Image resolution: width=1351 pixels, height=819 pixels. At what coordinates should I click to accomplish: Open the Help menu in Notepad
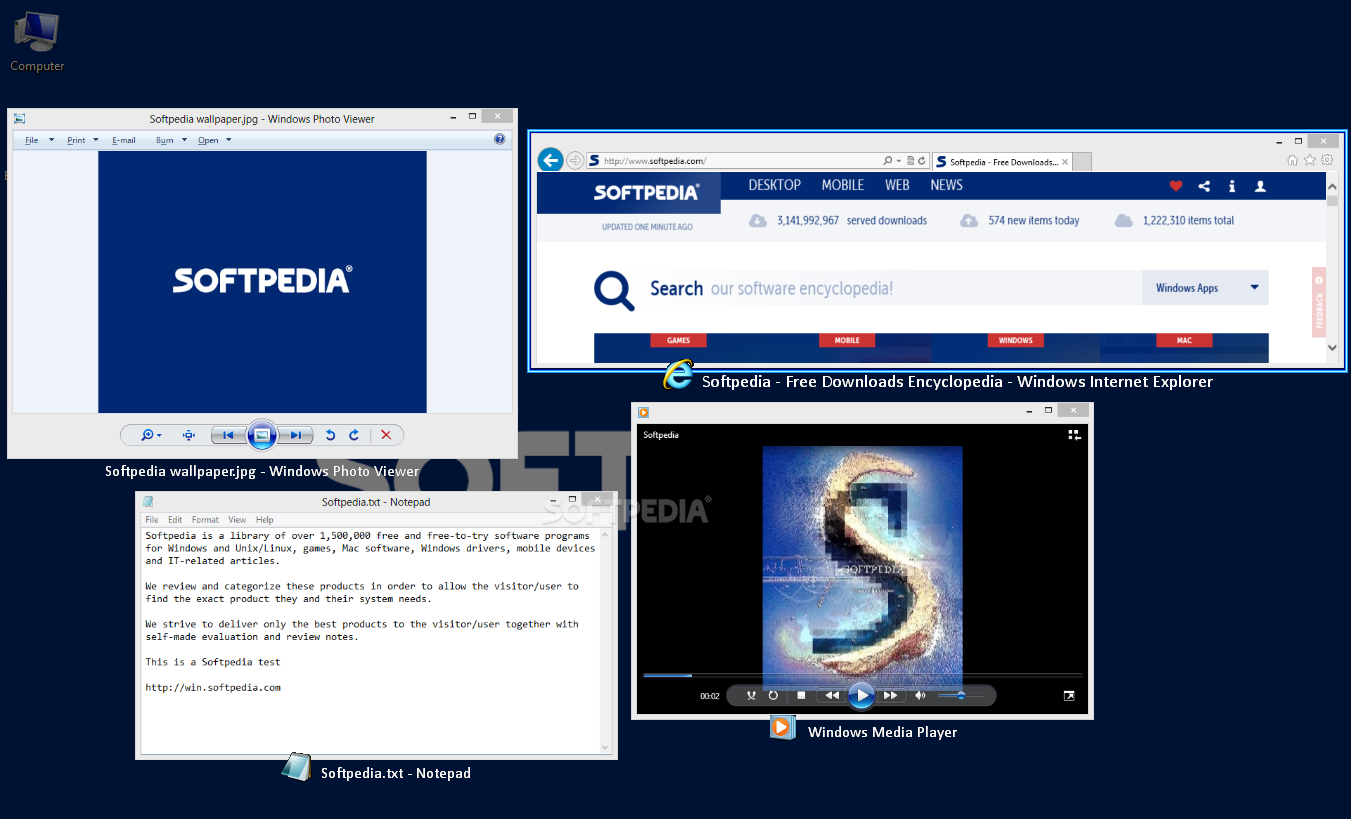point(264,520)
